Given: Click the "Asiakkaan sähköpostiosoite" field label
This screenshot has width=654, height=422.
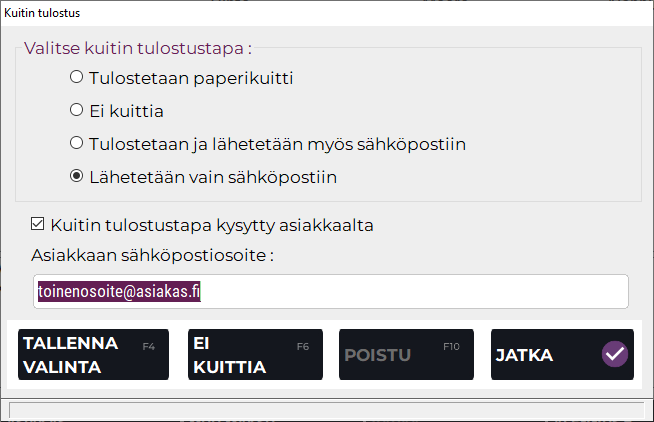Looking at the screenshot, I should tap(152, 254).
